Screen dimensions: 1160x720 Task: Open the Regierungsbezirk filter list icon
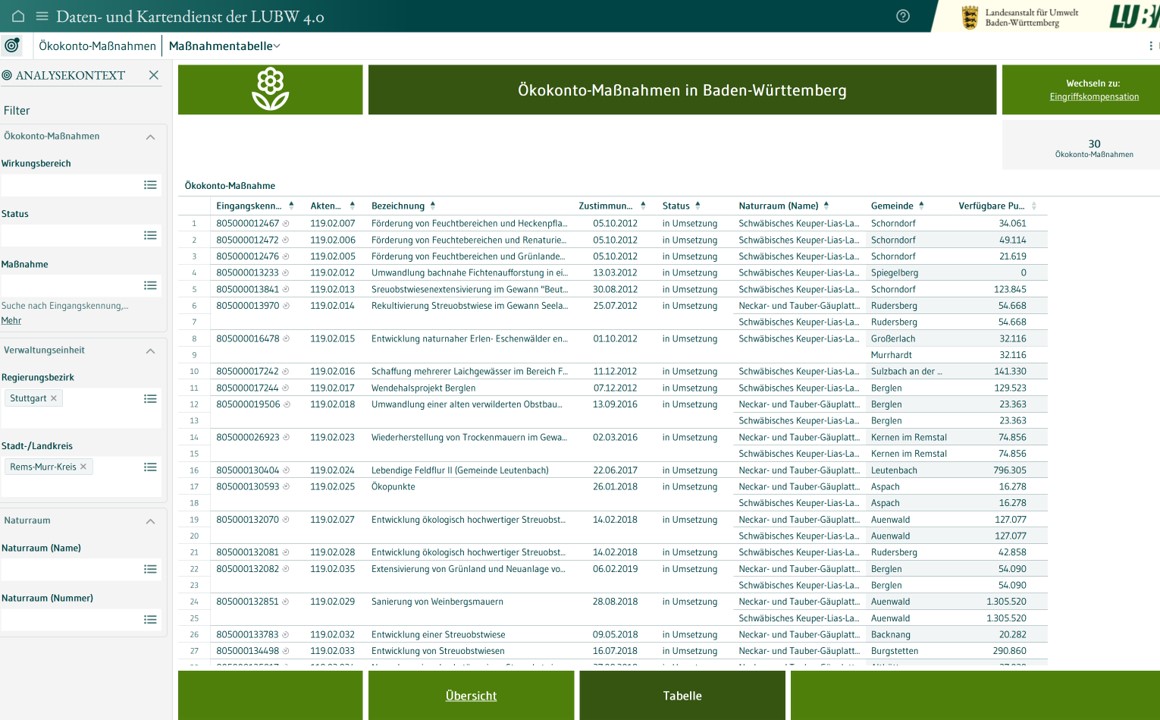click(150, 399)
